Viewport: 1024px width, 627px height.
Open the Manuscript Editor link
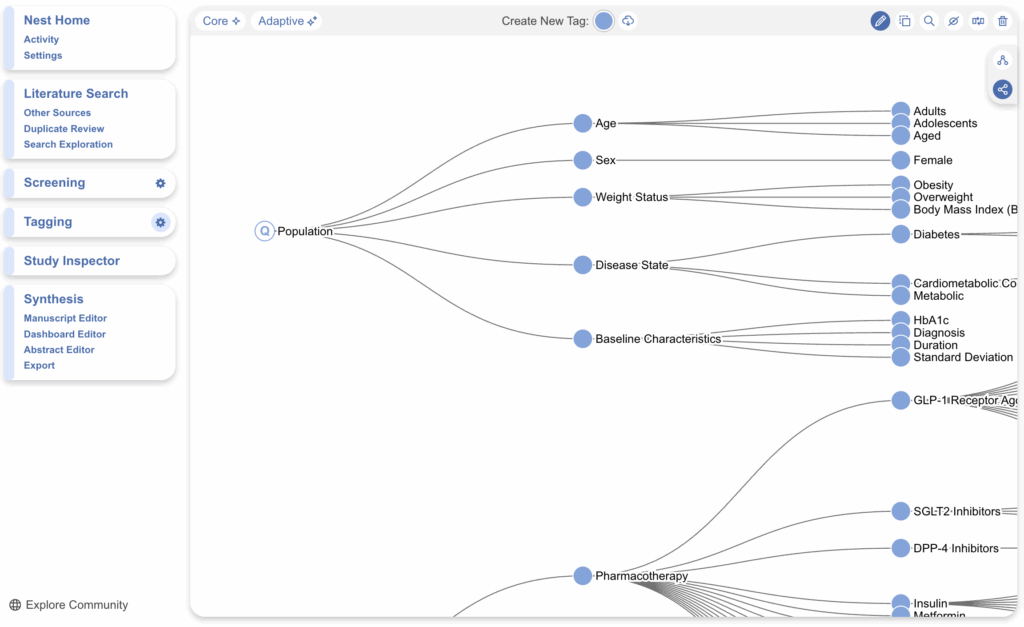tap(65, 318)
